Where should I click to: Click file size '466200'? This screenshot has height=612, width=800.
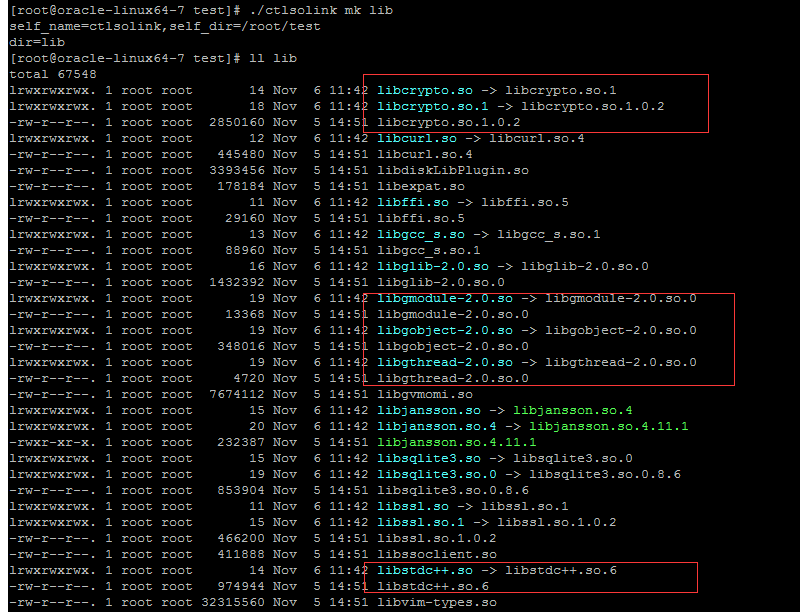pos(241,539)
